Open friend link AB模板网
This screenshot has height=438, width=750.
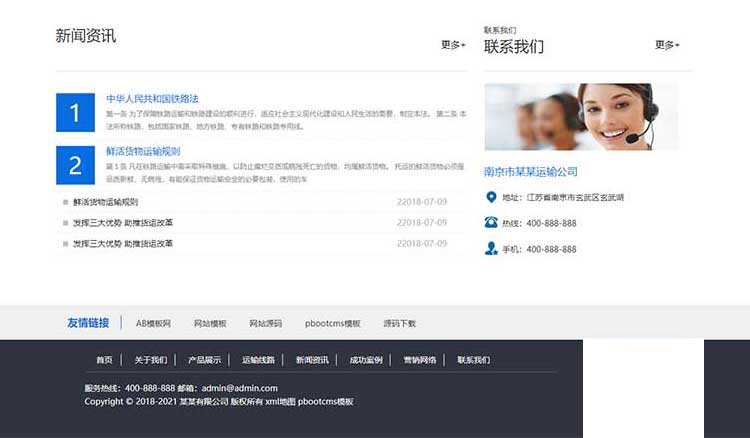click(153, 323)
